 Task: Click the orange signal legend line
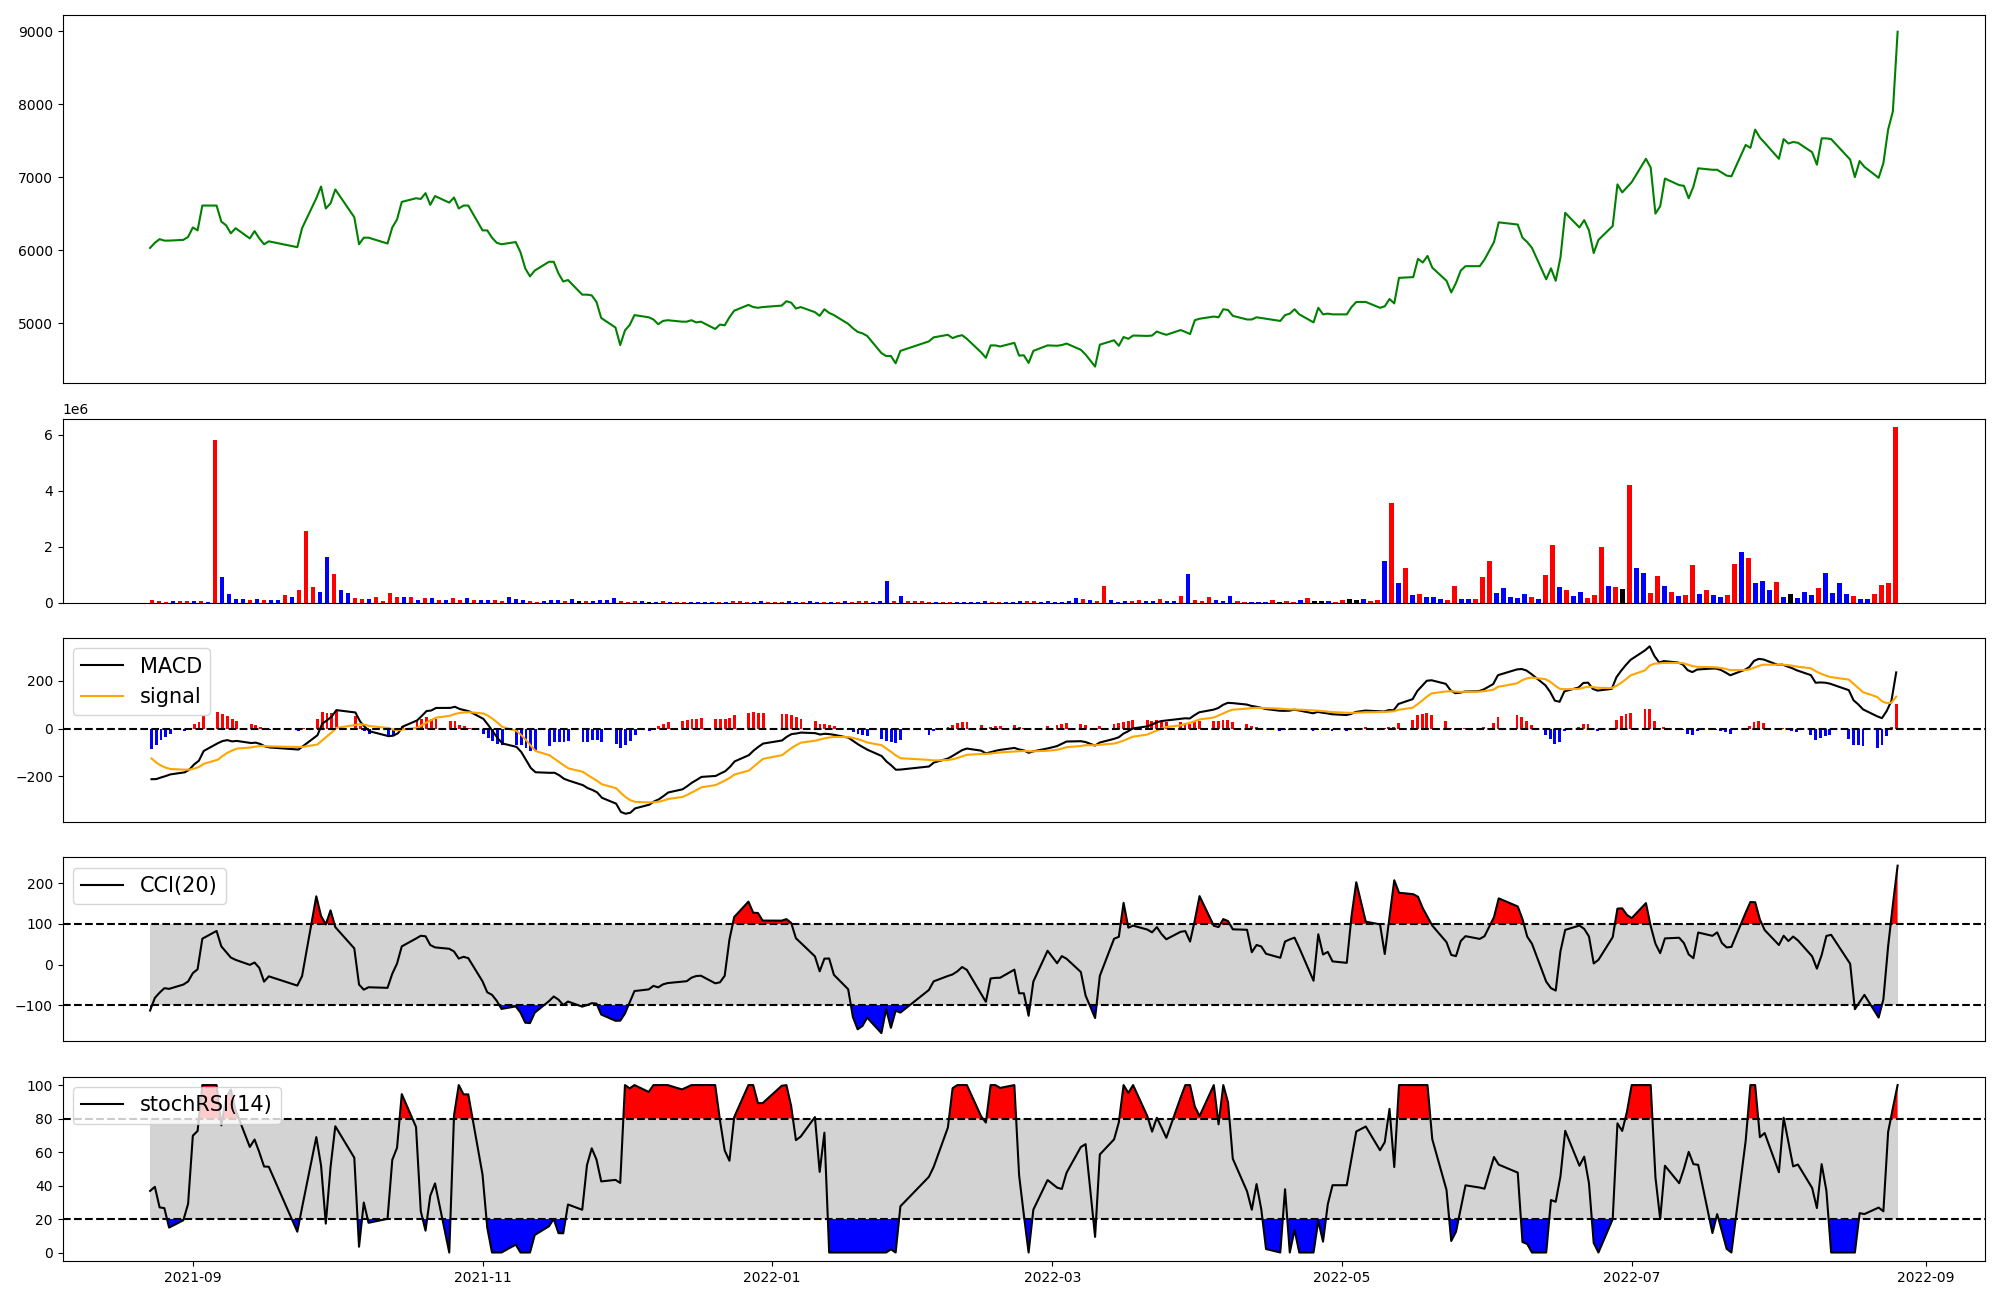pyautogui.click(x=102, y=696)
